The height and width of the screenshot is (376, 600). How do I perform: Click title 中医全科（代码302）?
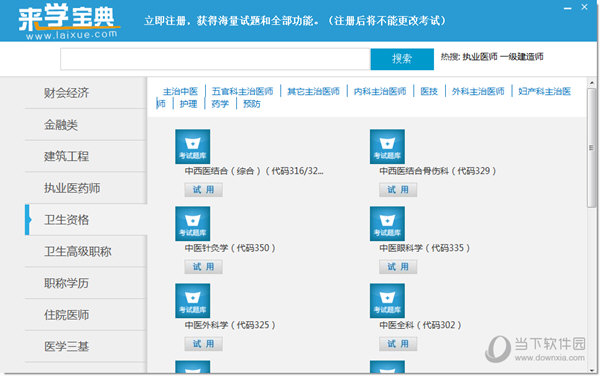coord(420,326)
